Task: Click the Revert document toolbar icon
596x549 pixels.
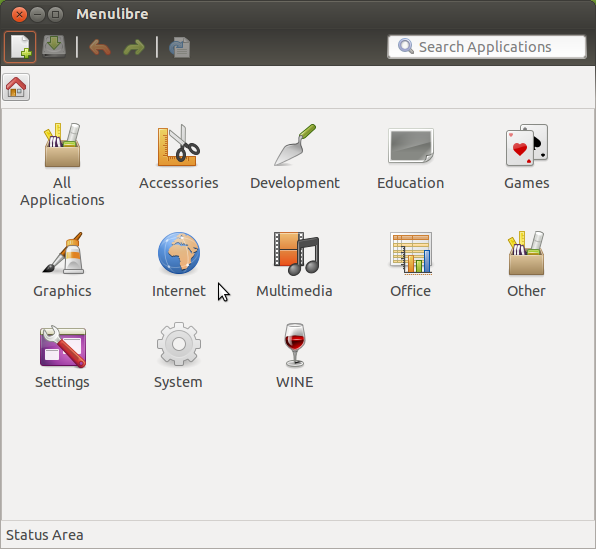Action: [x=179, y=48]
